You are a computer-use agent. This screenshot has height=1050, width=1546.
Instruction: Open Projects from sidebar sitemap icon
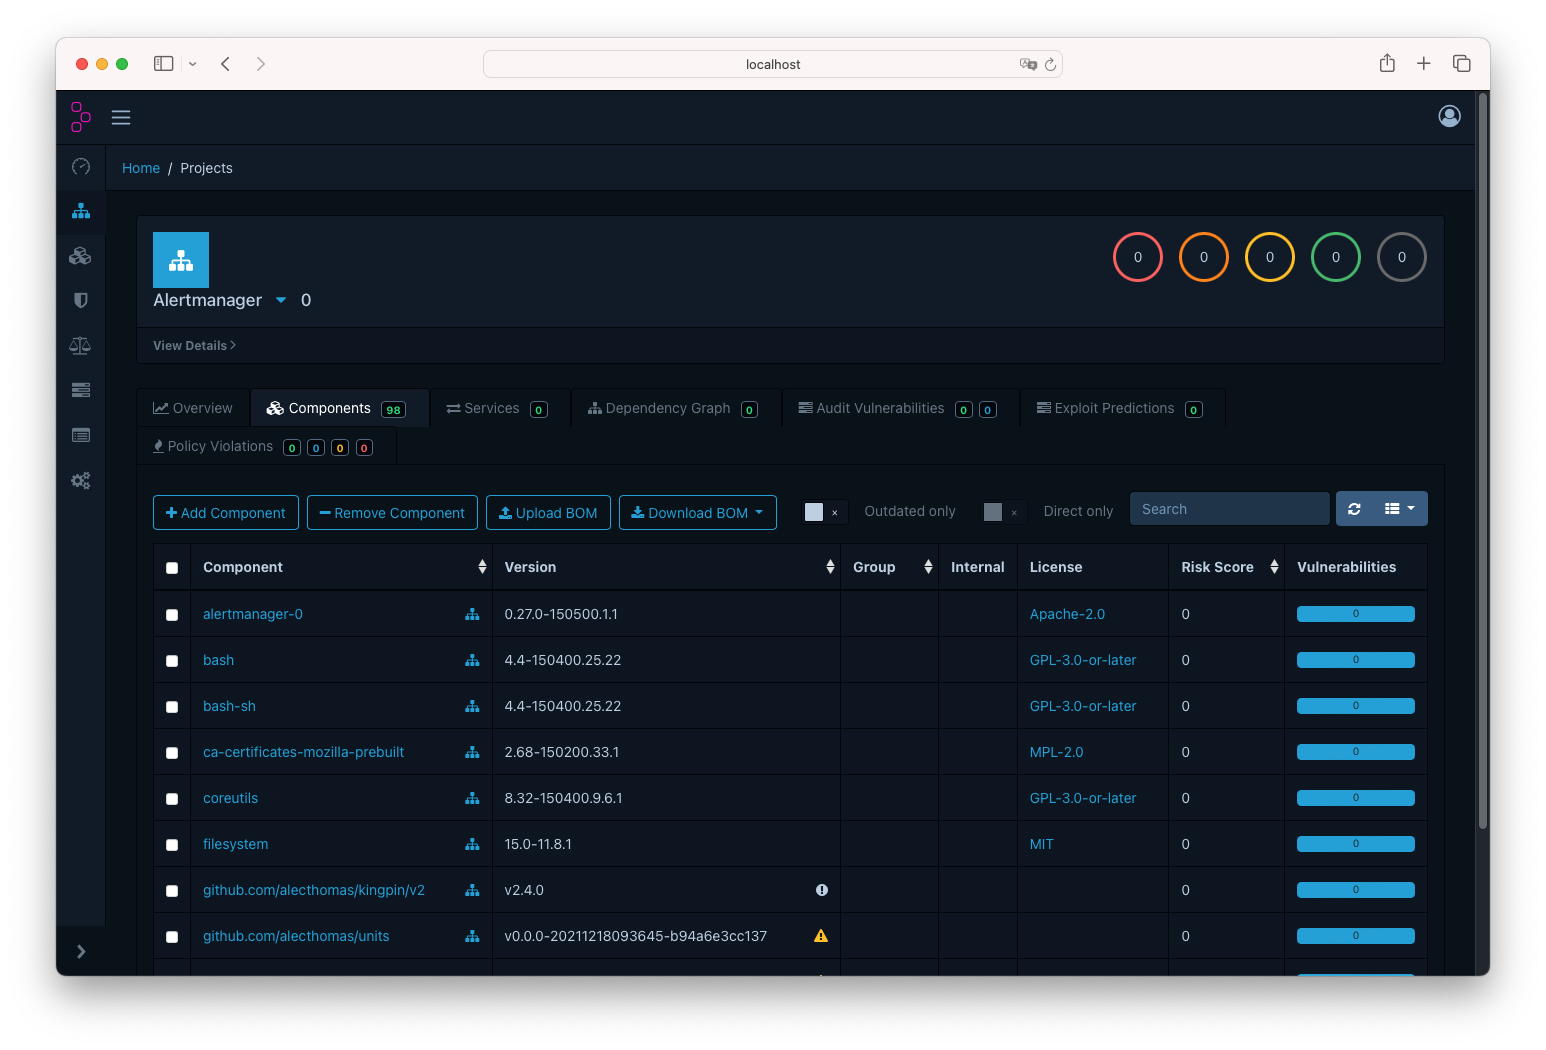point(81,212)
